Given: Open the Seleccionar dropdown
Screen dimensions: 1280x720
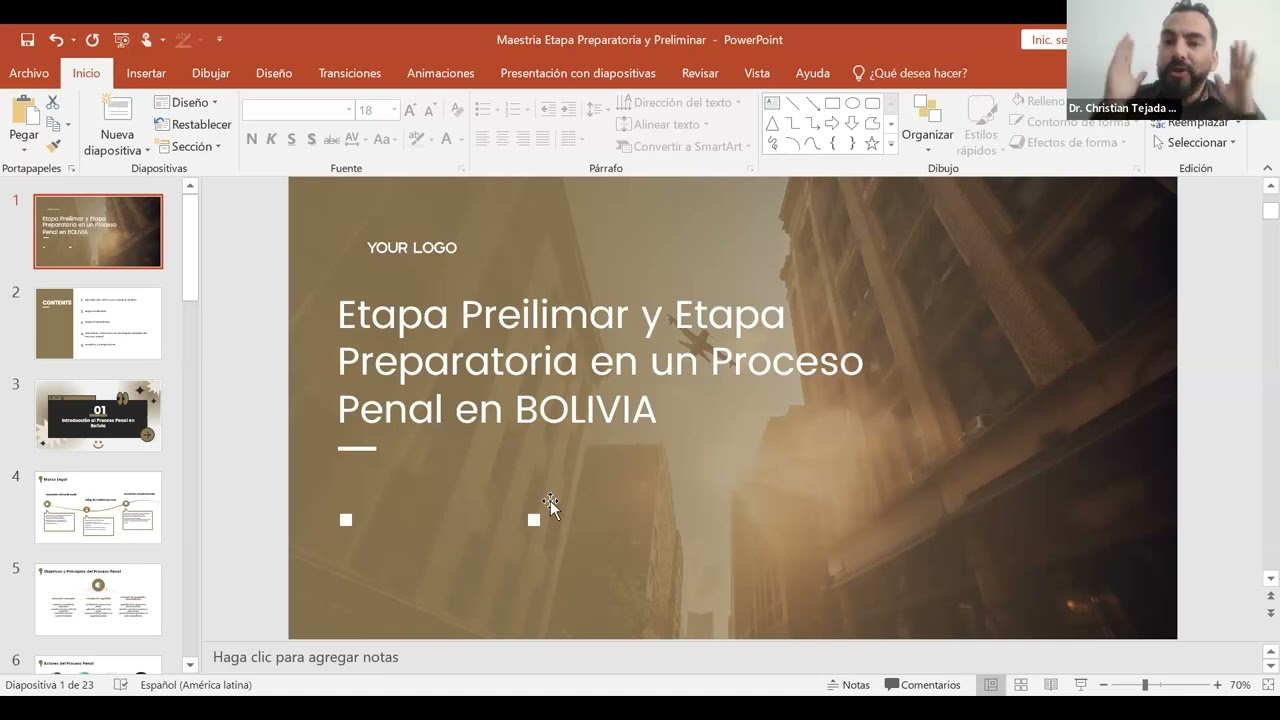Looking at the screenshot, I should click(1194, 142).
